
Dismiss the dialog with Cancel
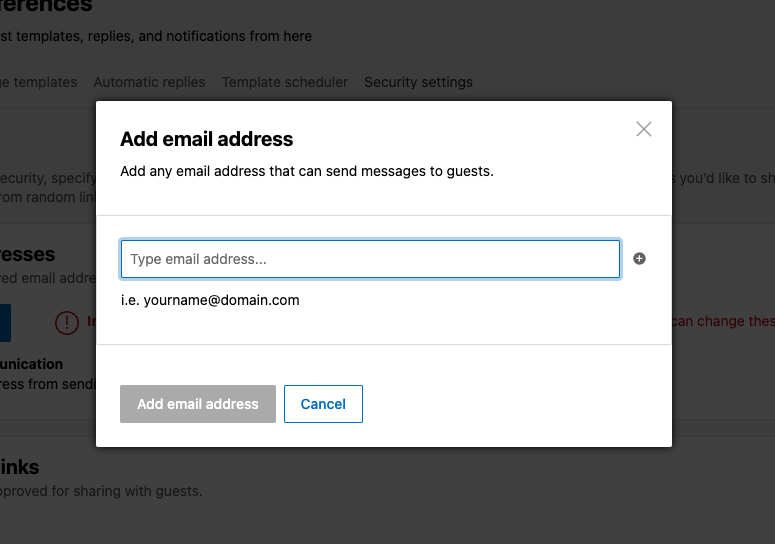(323, 404)
